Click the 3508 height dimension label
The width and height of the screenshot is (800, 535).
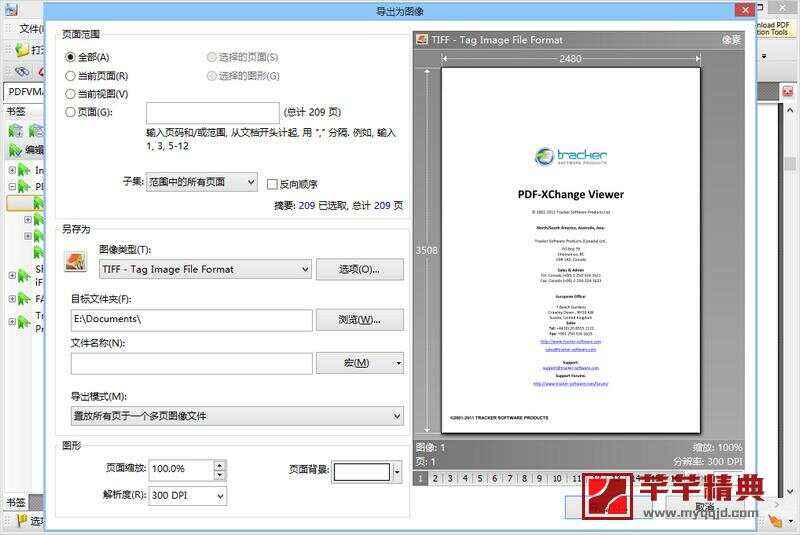coord(427,250)
